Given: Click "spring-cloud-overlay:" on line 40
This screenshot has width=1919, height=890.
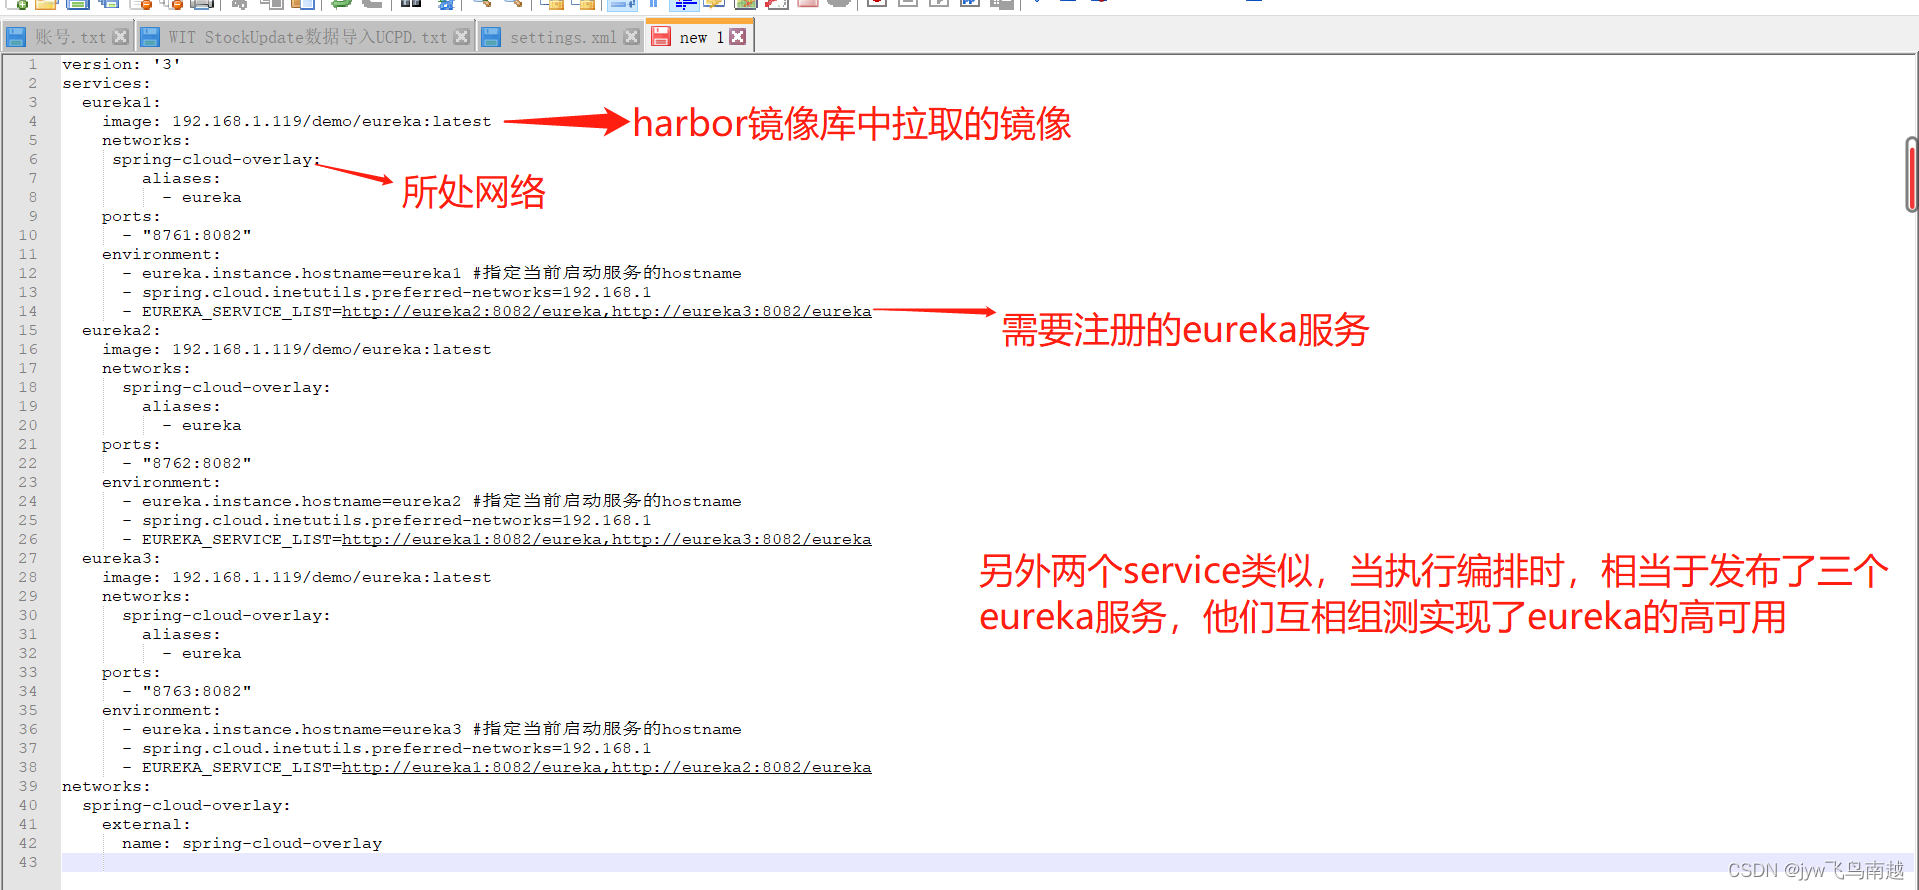Looking at the screenshot, I should click(x=186, y=805).
